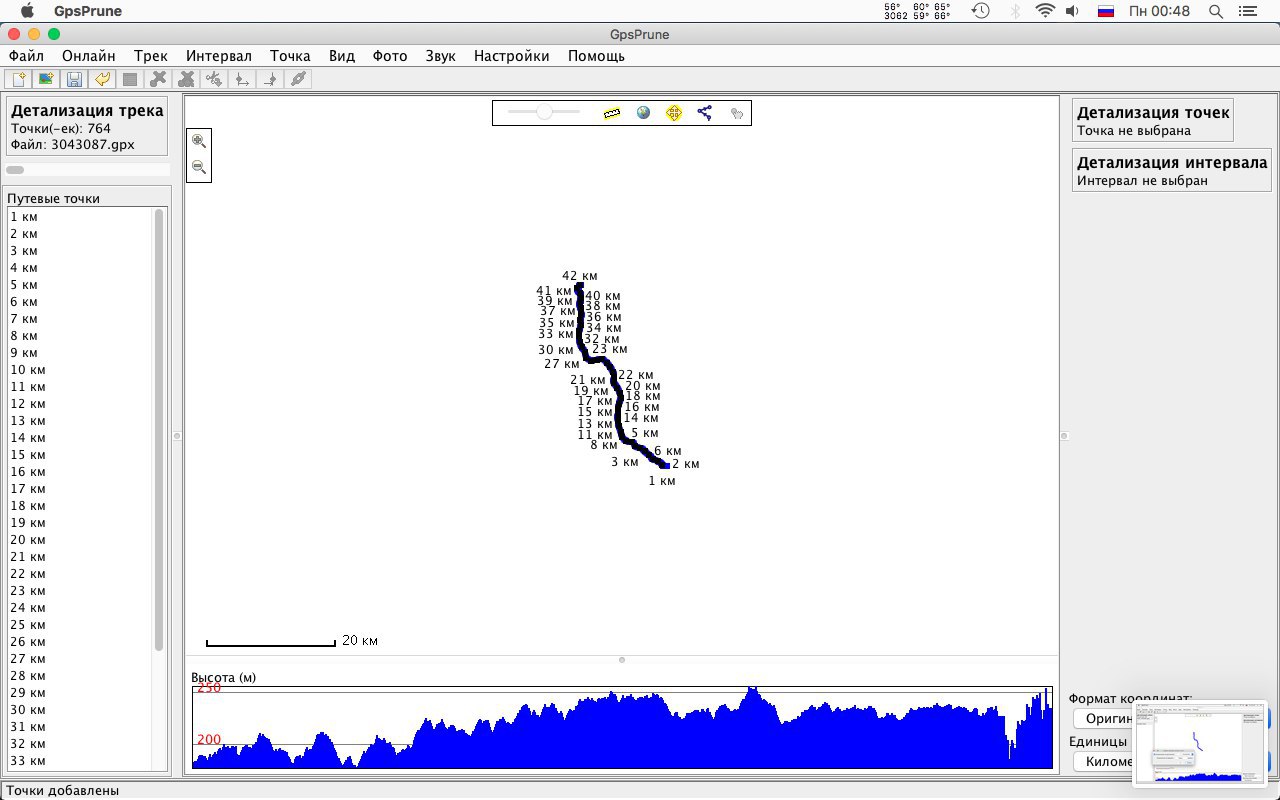The width and height of the screenshot is (1280, 800).
Task: Open the Точка menu
Action: (x=290, y=56)
